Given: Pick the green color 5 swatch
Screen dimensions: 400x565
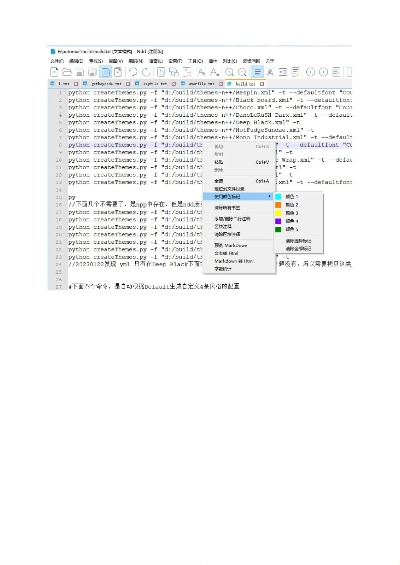Looking at the screenshot, I should (x=278, y=229).
